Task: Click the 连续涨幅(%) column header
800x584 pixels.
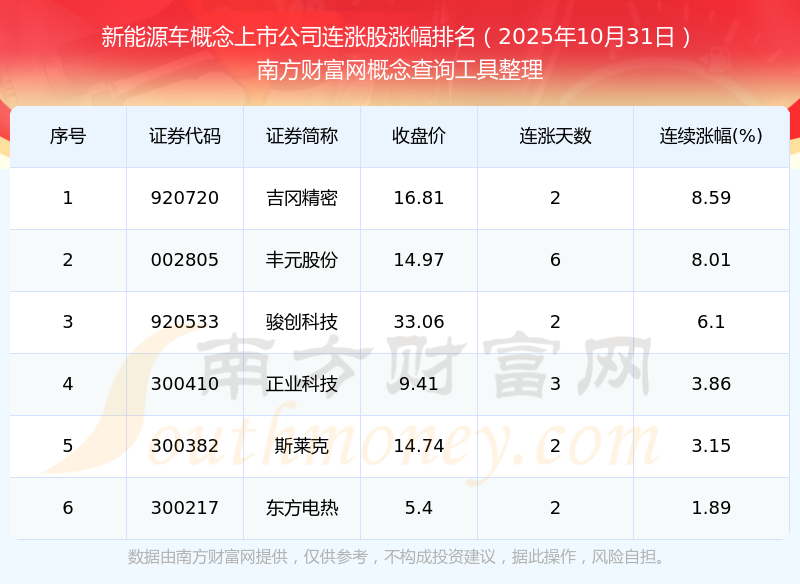Action: click(x=711, y=136)
